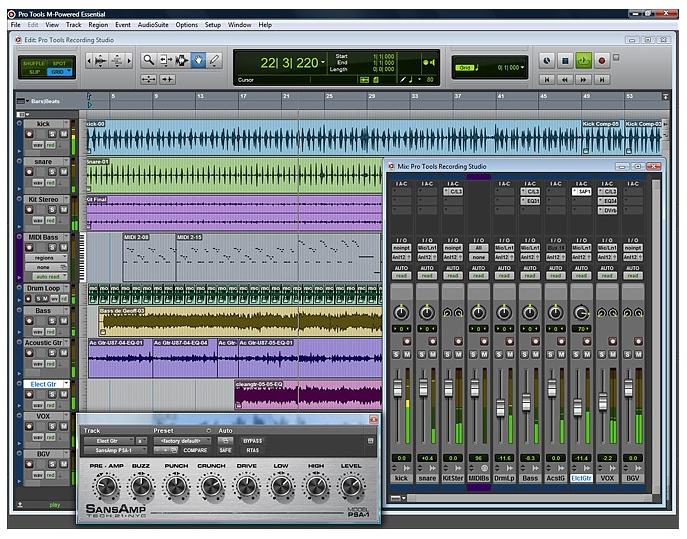Screen dimensions: 687x539
Task: Click the horizontal audio zoom button
Action: (x=100, y=60)
